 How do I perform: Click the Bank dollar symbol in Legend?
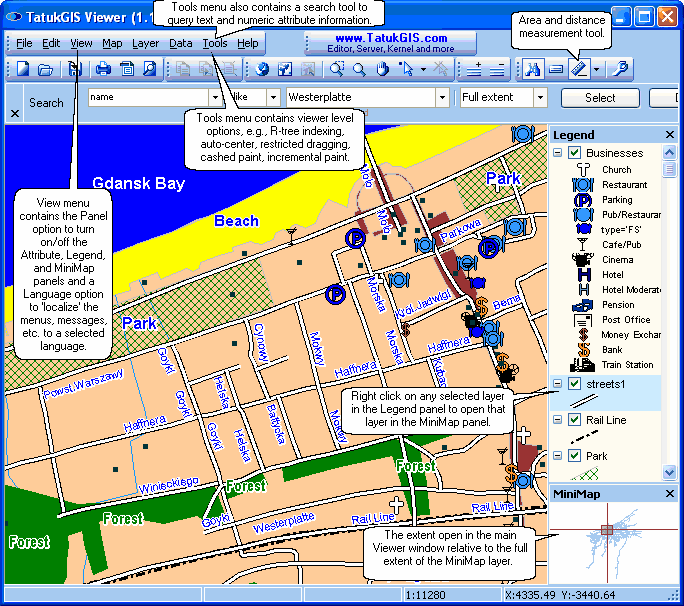pos(584,350)
